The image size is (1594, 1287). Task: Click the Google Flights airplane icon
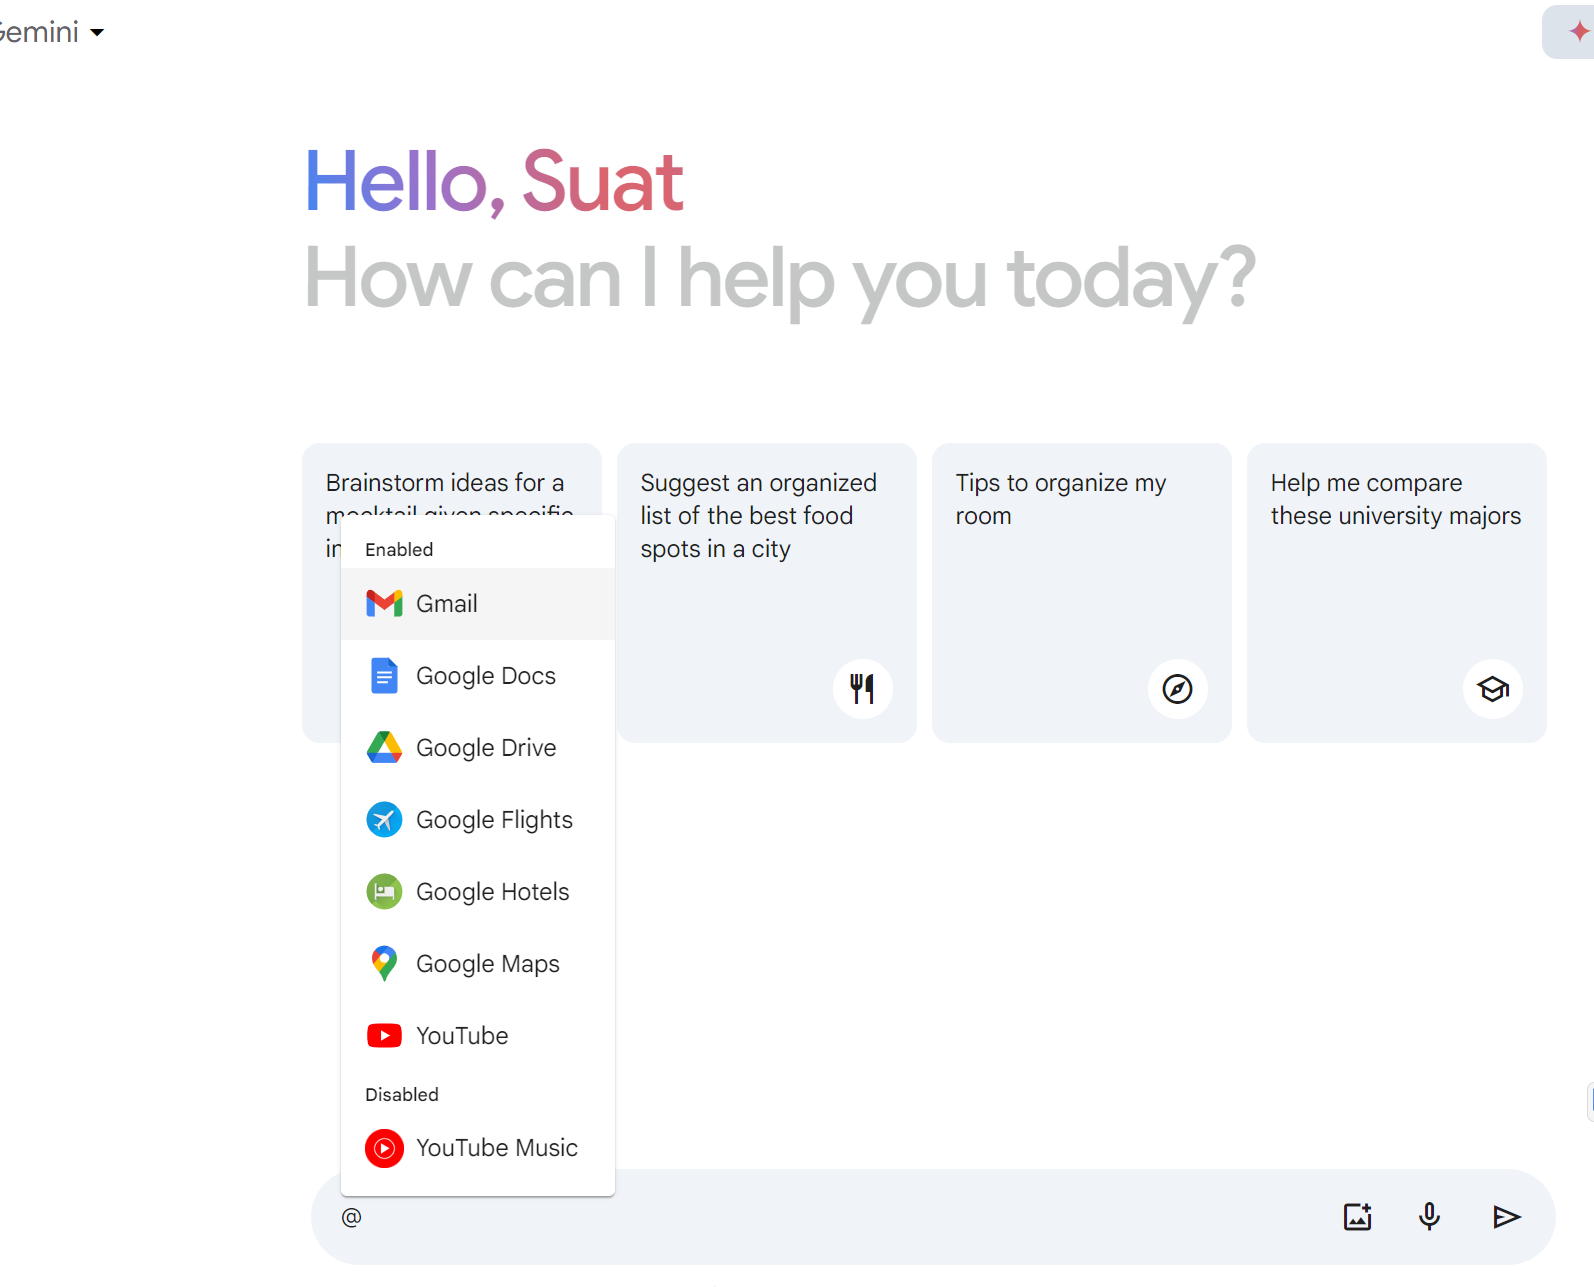pos(384,820)
